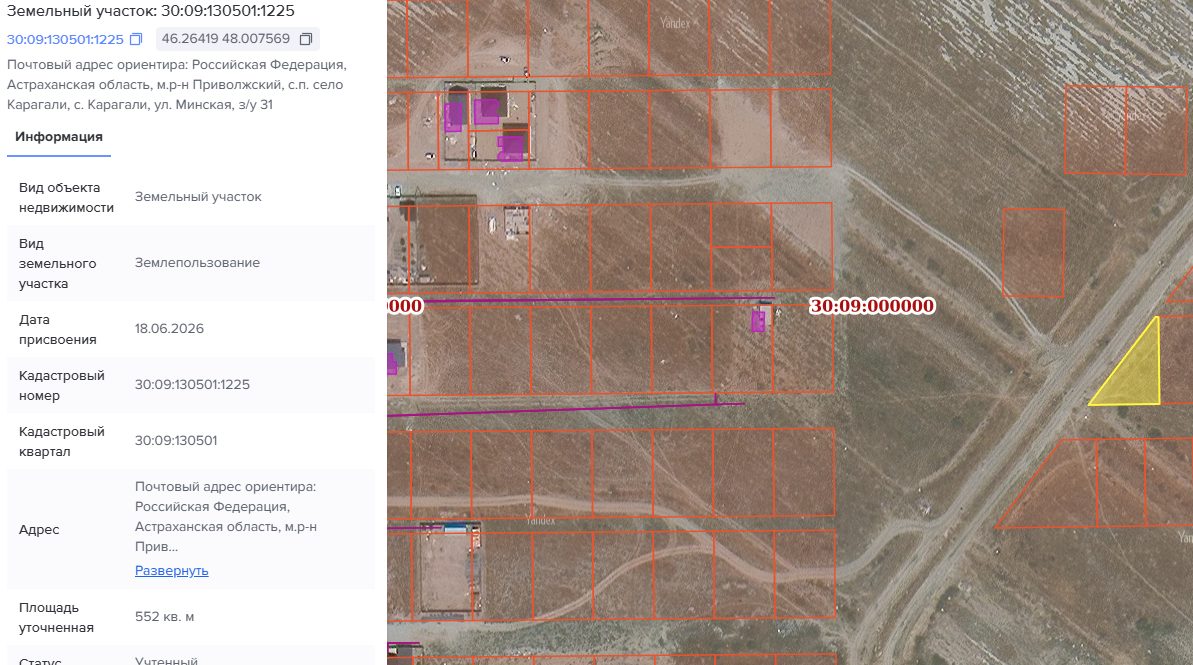Click the 30:09:000000 district label on the map
The image size is (1193, 665).
[x=872, y=306]
